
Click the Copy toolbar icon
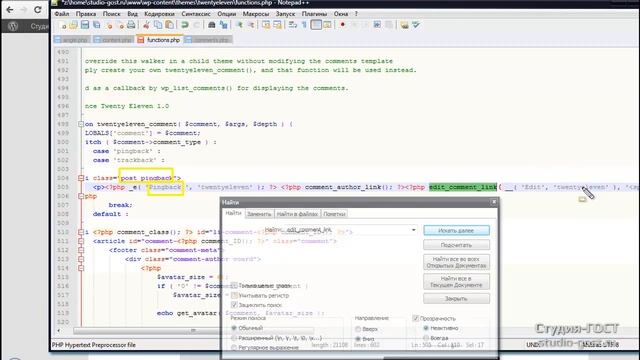pyautogui.click(x=158, y=25)
